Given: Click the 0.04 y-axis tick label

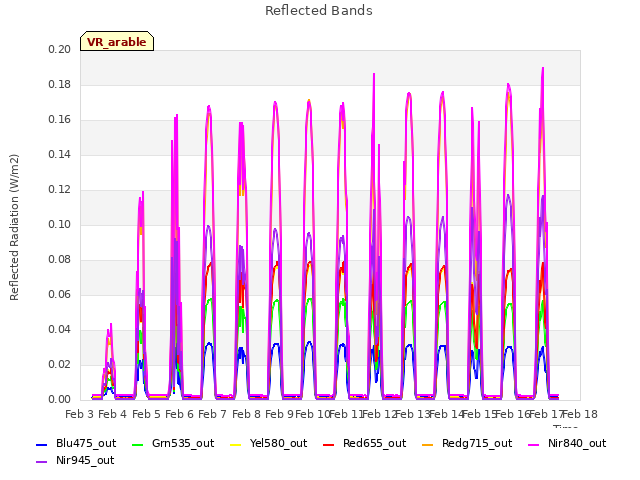Looking at the screenshot, I should point(59,330).
